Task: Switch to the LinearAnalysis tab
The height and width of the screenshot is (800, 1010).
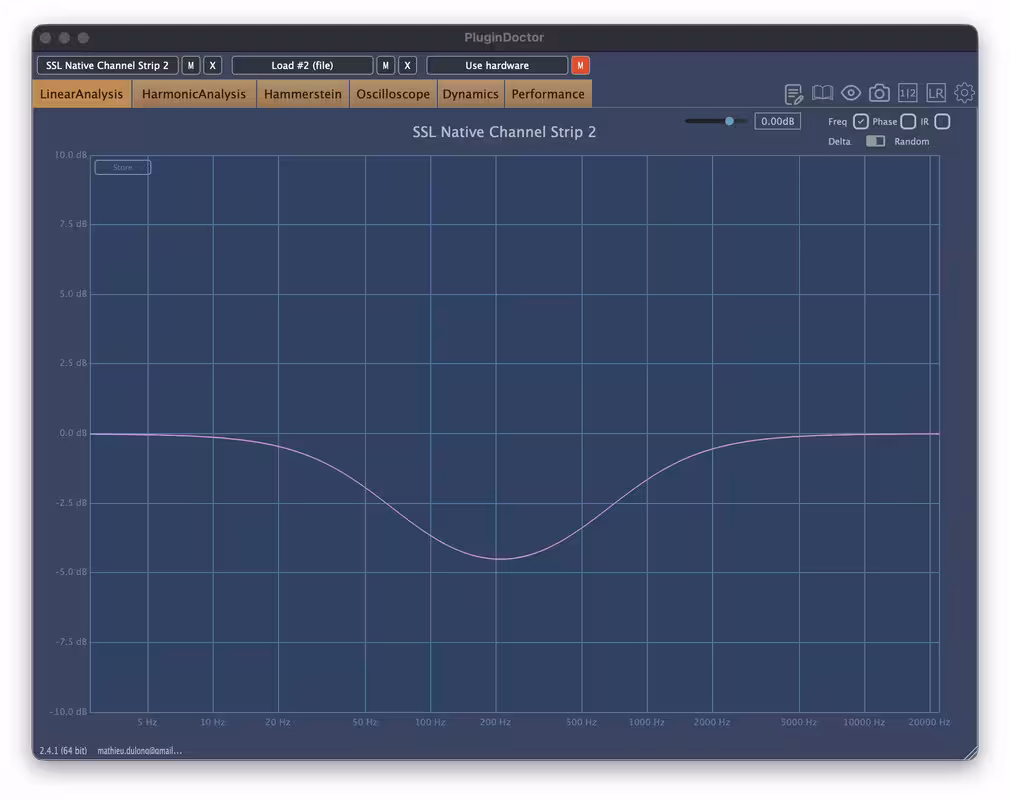Action: (82, 94)
